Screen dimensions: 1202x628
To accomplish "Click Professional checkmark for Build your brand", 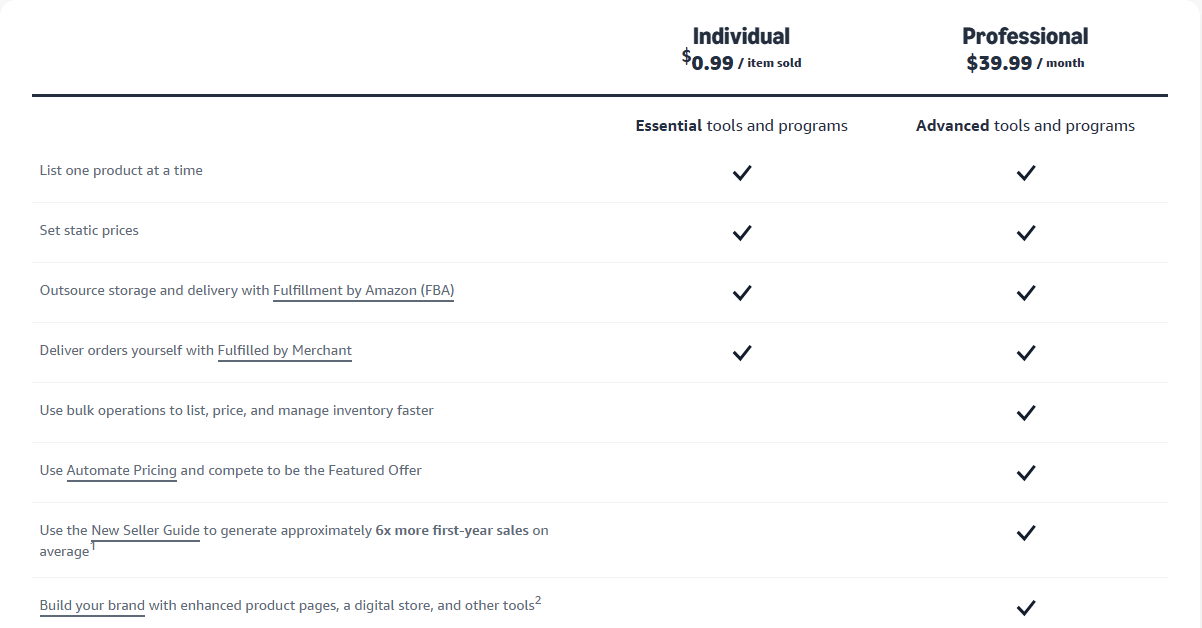I will [x=1025, y=607].
